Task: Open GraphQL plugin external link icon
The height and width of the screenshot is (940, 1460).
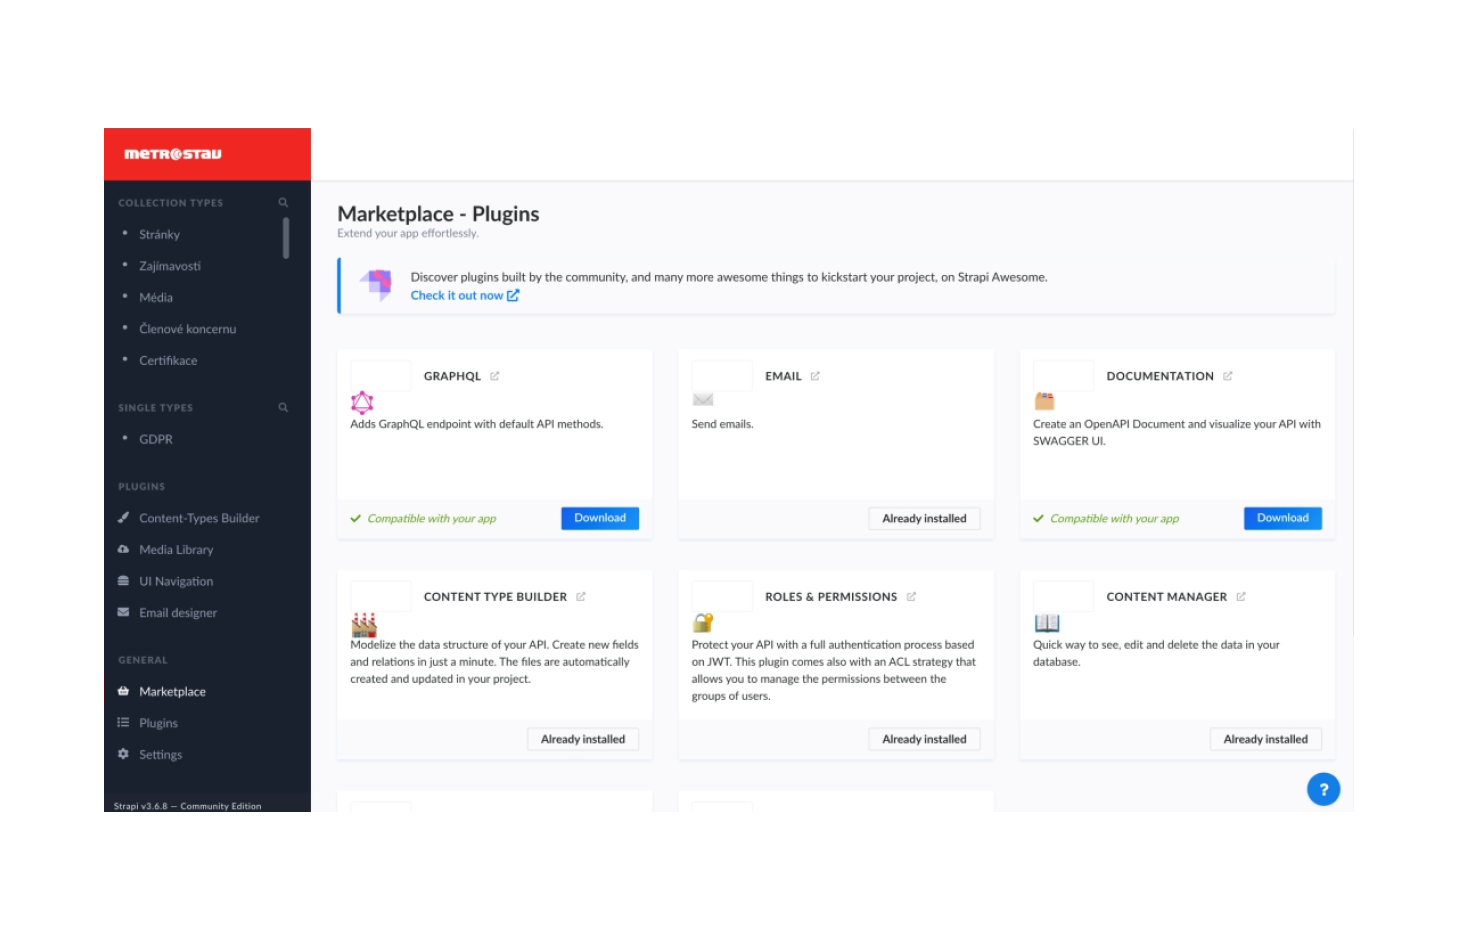Action: 495,377
